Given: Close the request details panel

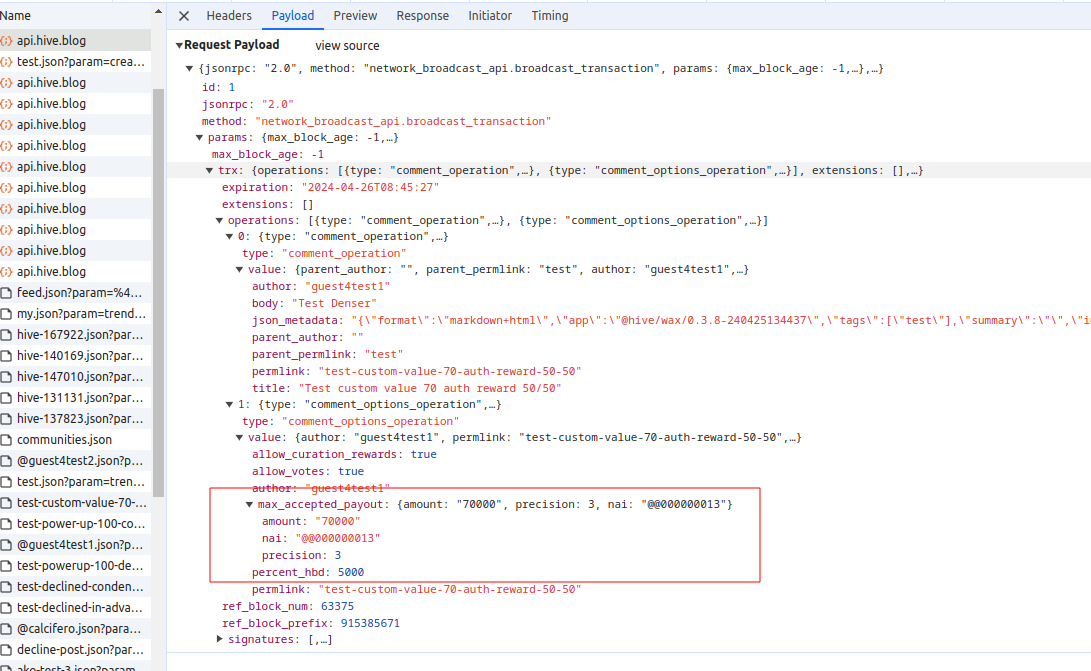Looking at the screenshot, I should tap(184, 16).
